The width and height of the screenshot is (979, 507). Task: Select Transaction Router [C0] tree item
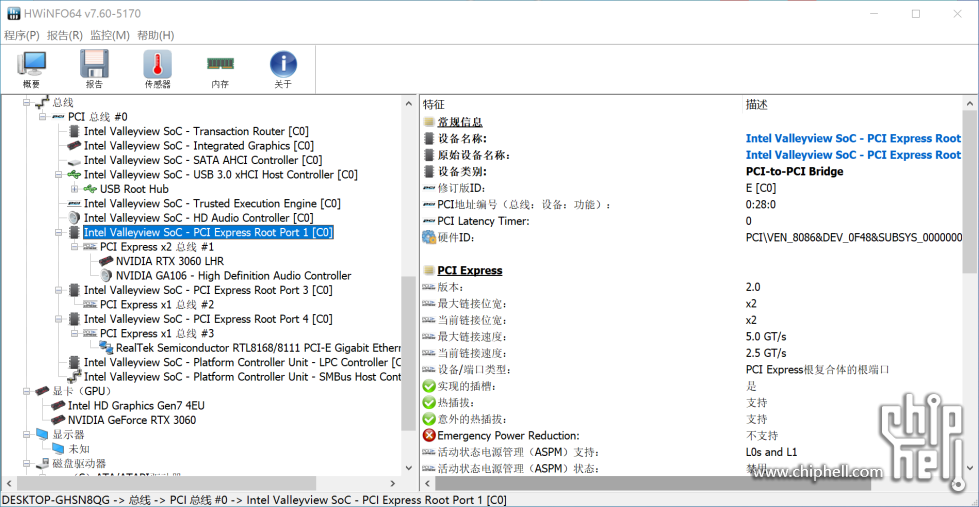click(196, 131)
